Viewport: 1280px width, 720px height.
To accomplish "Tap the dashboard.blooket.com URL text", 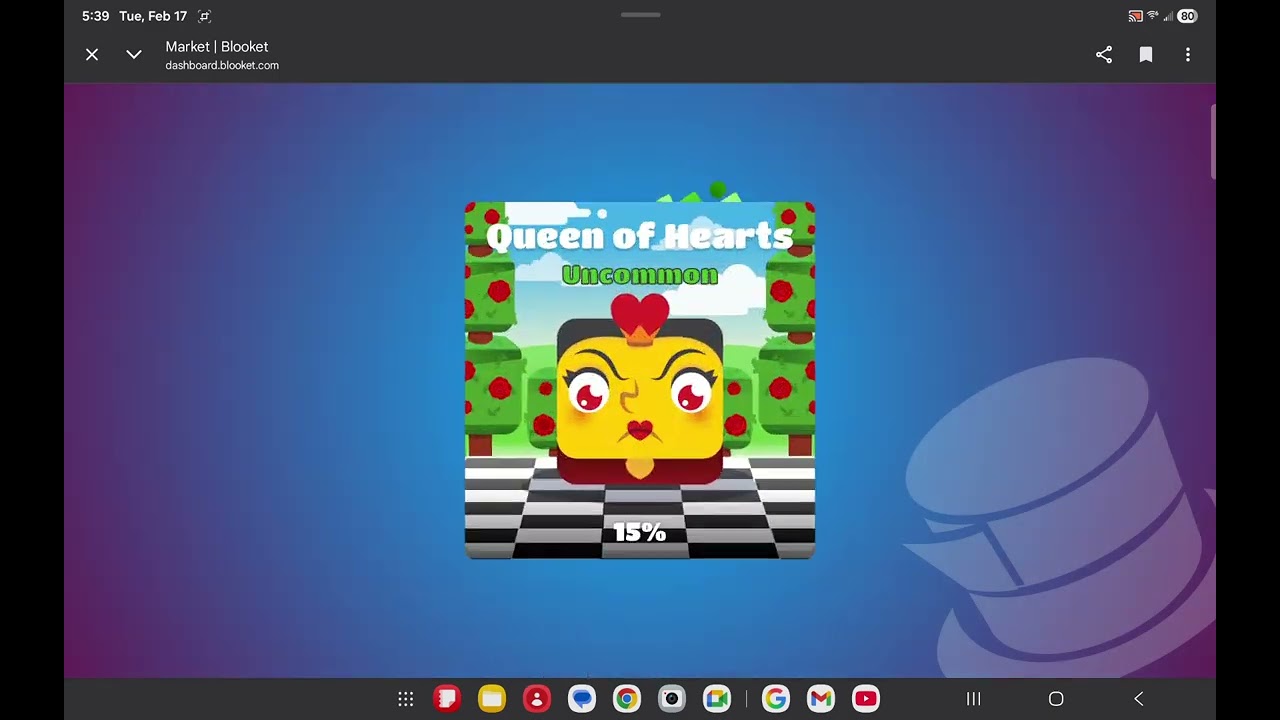I will pyautogui.click(x=222, y=65).
